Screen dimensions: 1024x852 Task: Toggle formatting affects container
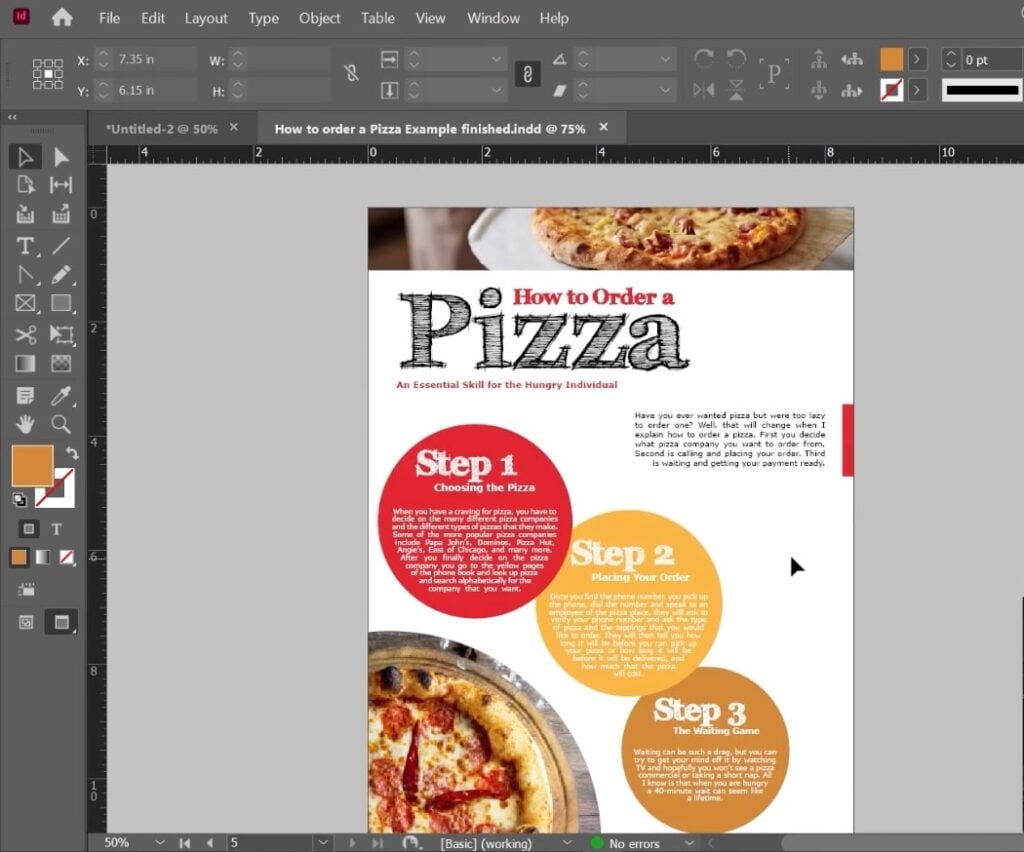pyautogui.click(x=28, y=529)
